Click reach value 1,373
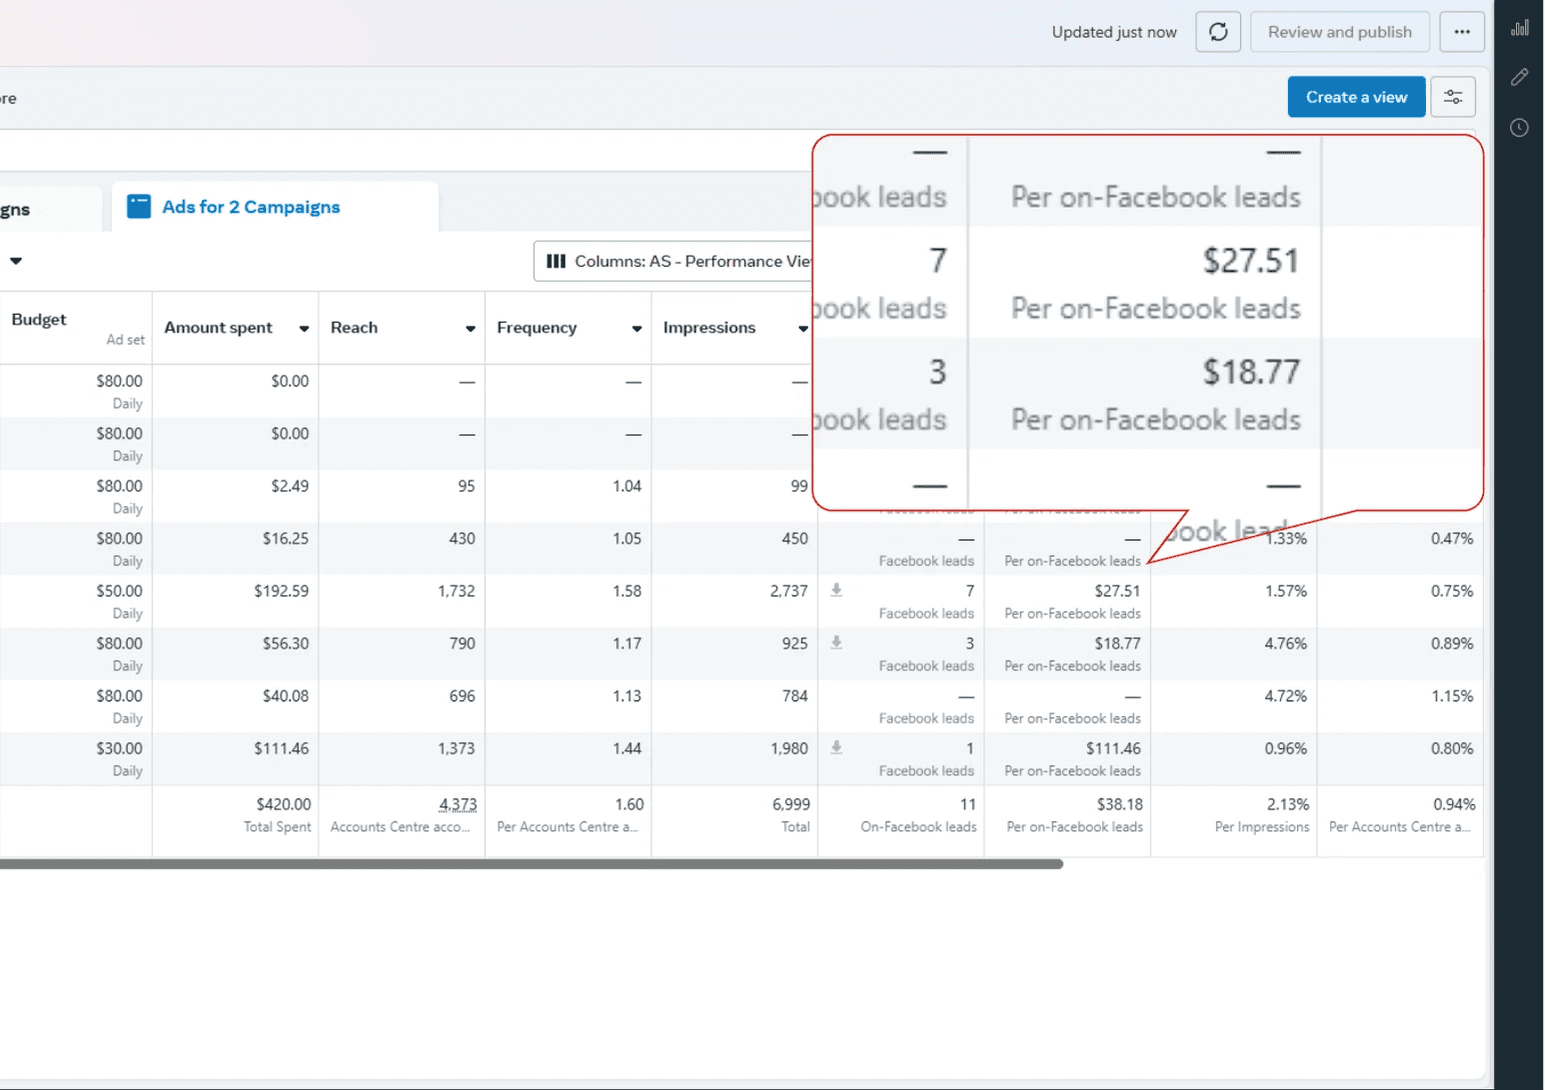Viewport: 1545px width, 1090px height. (x=456, y=748)
